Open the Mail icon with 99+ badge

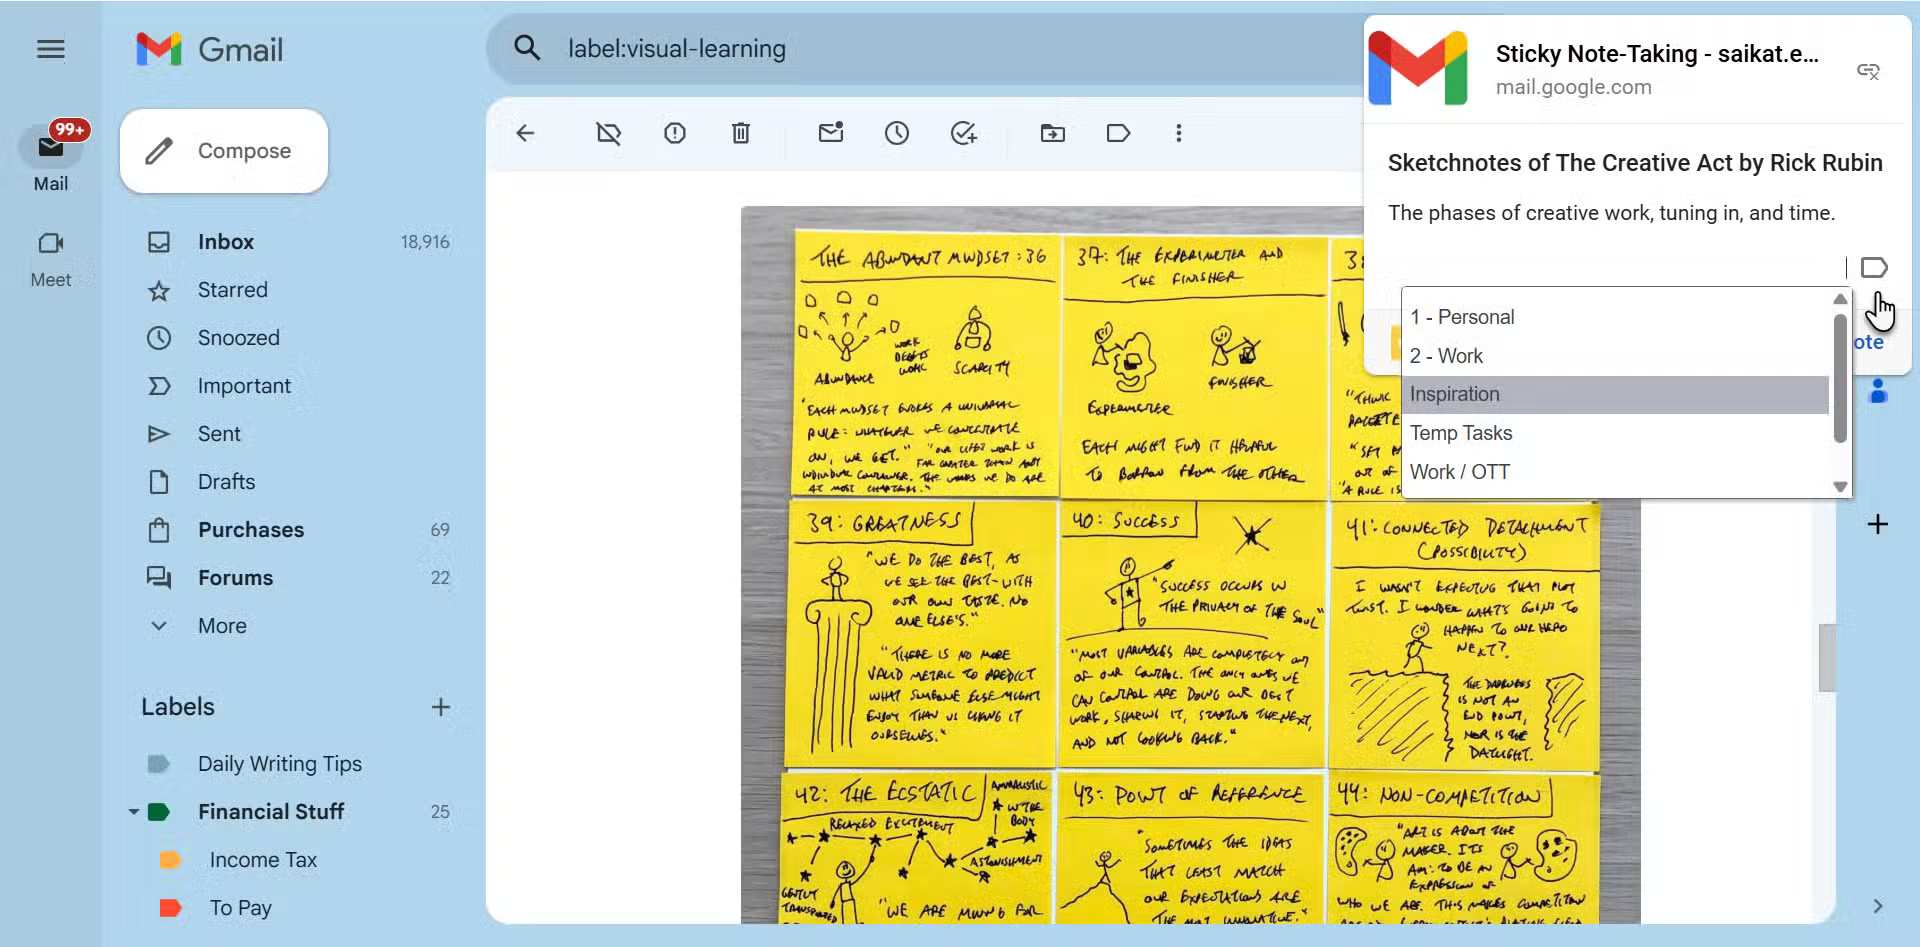51,148
